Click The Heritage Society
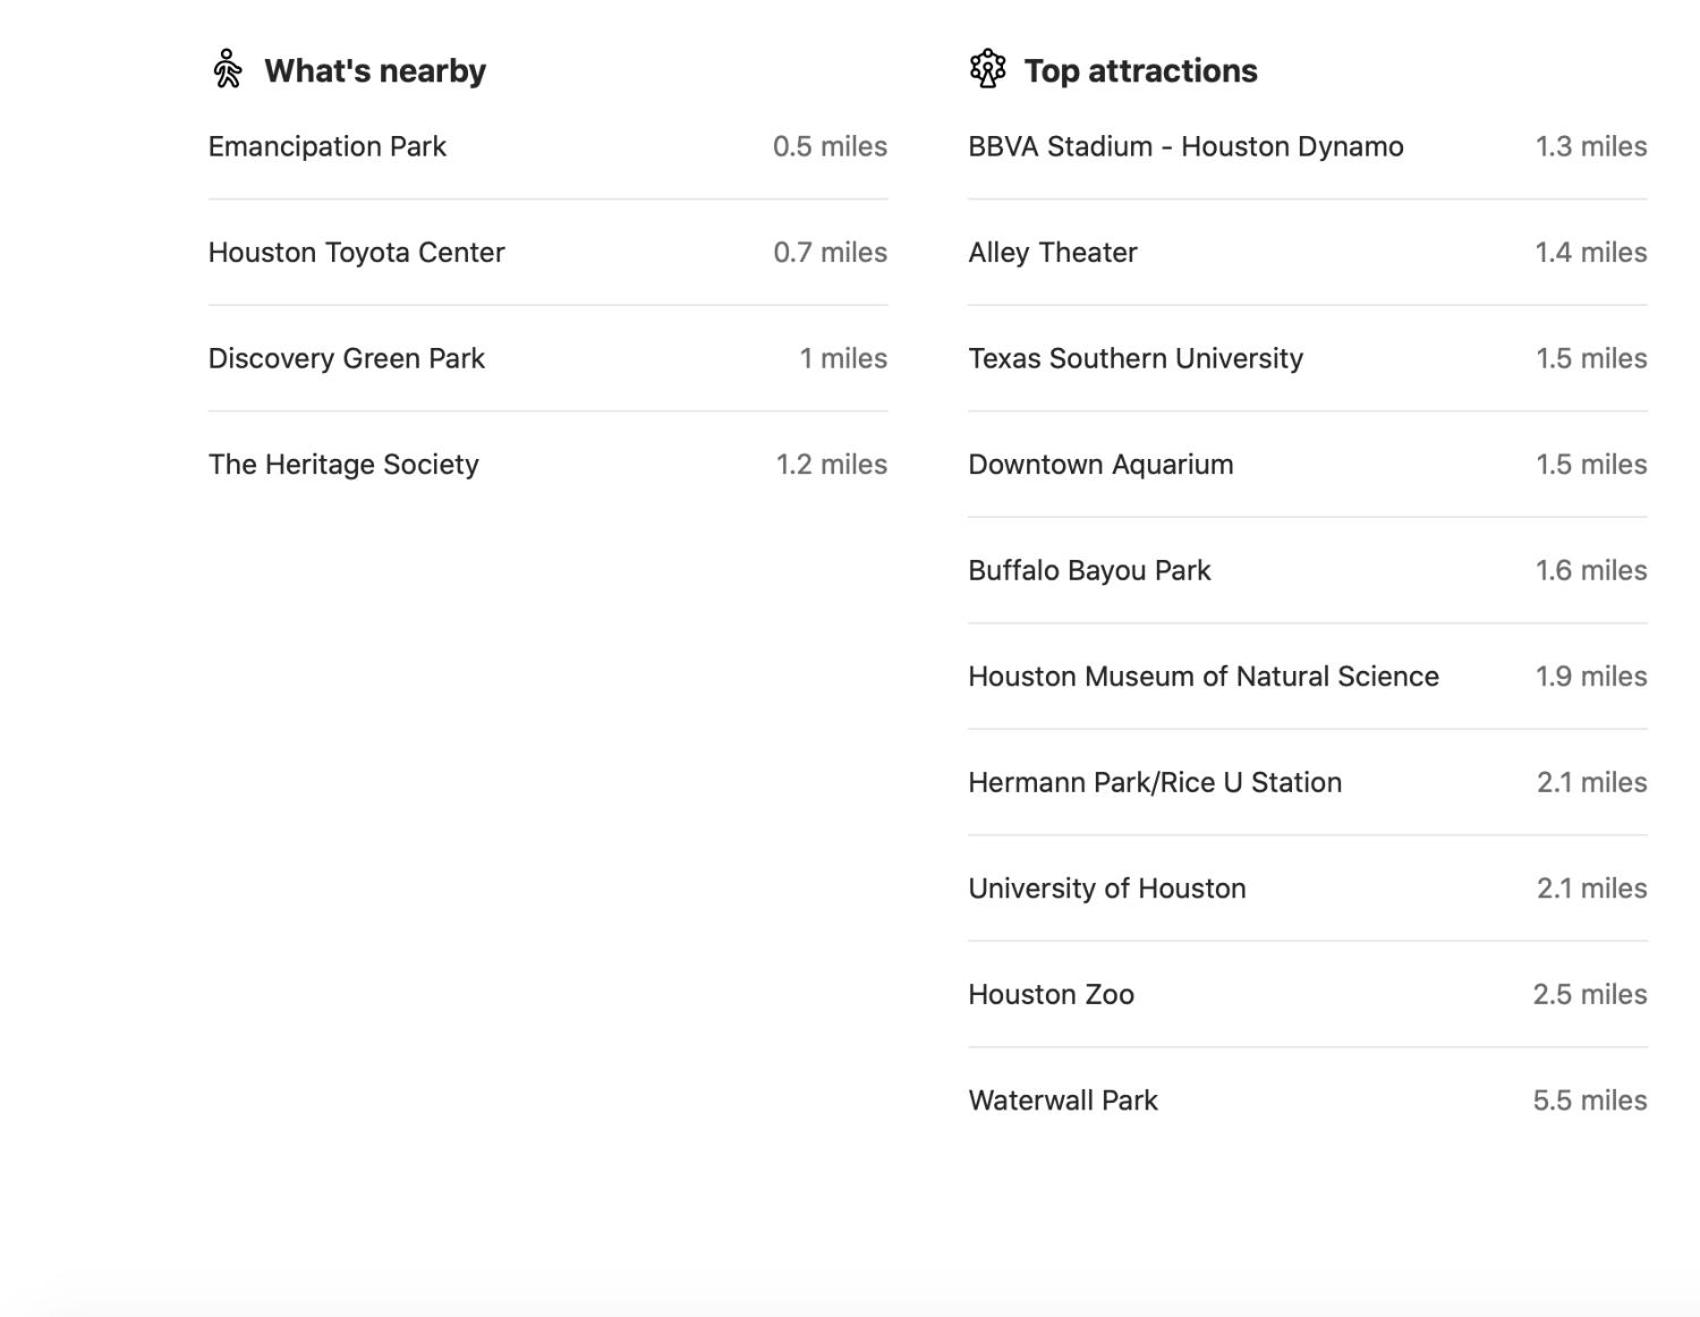The width and height of the screenshot is (1700, 1317). point(343,465)
